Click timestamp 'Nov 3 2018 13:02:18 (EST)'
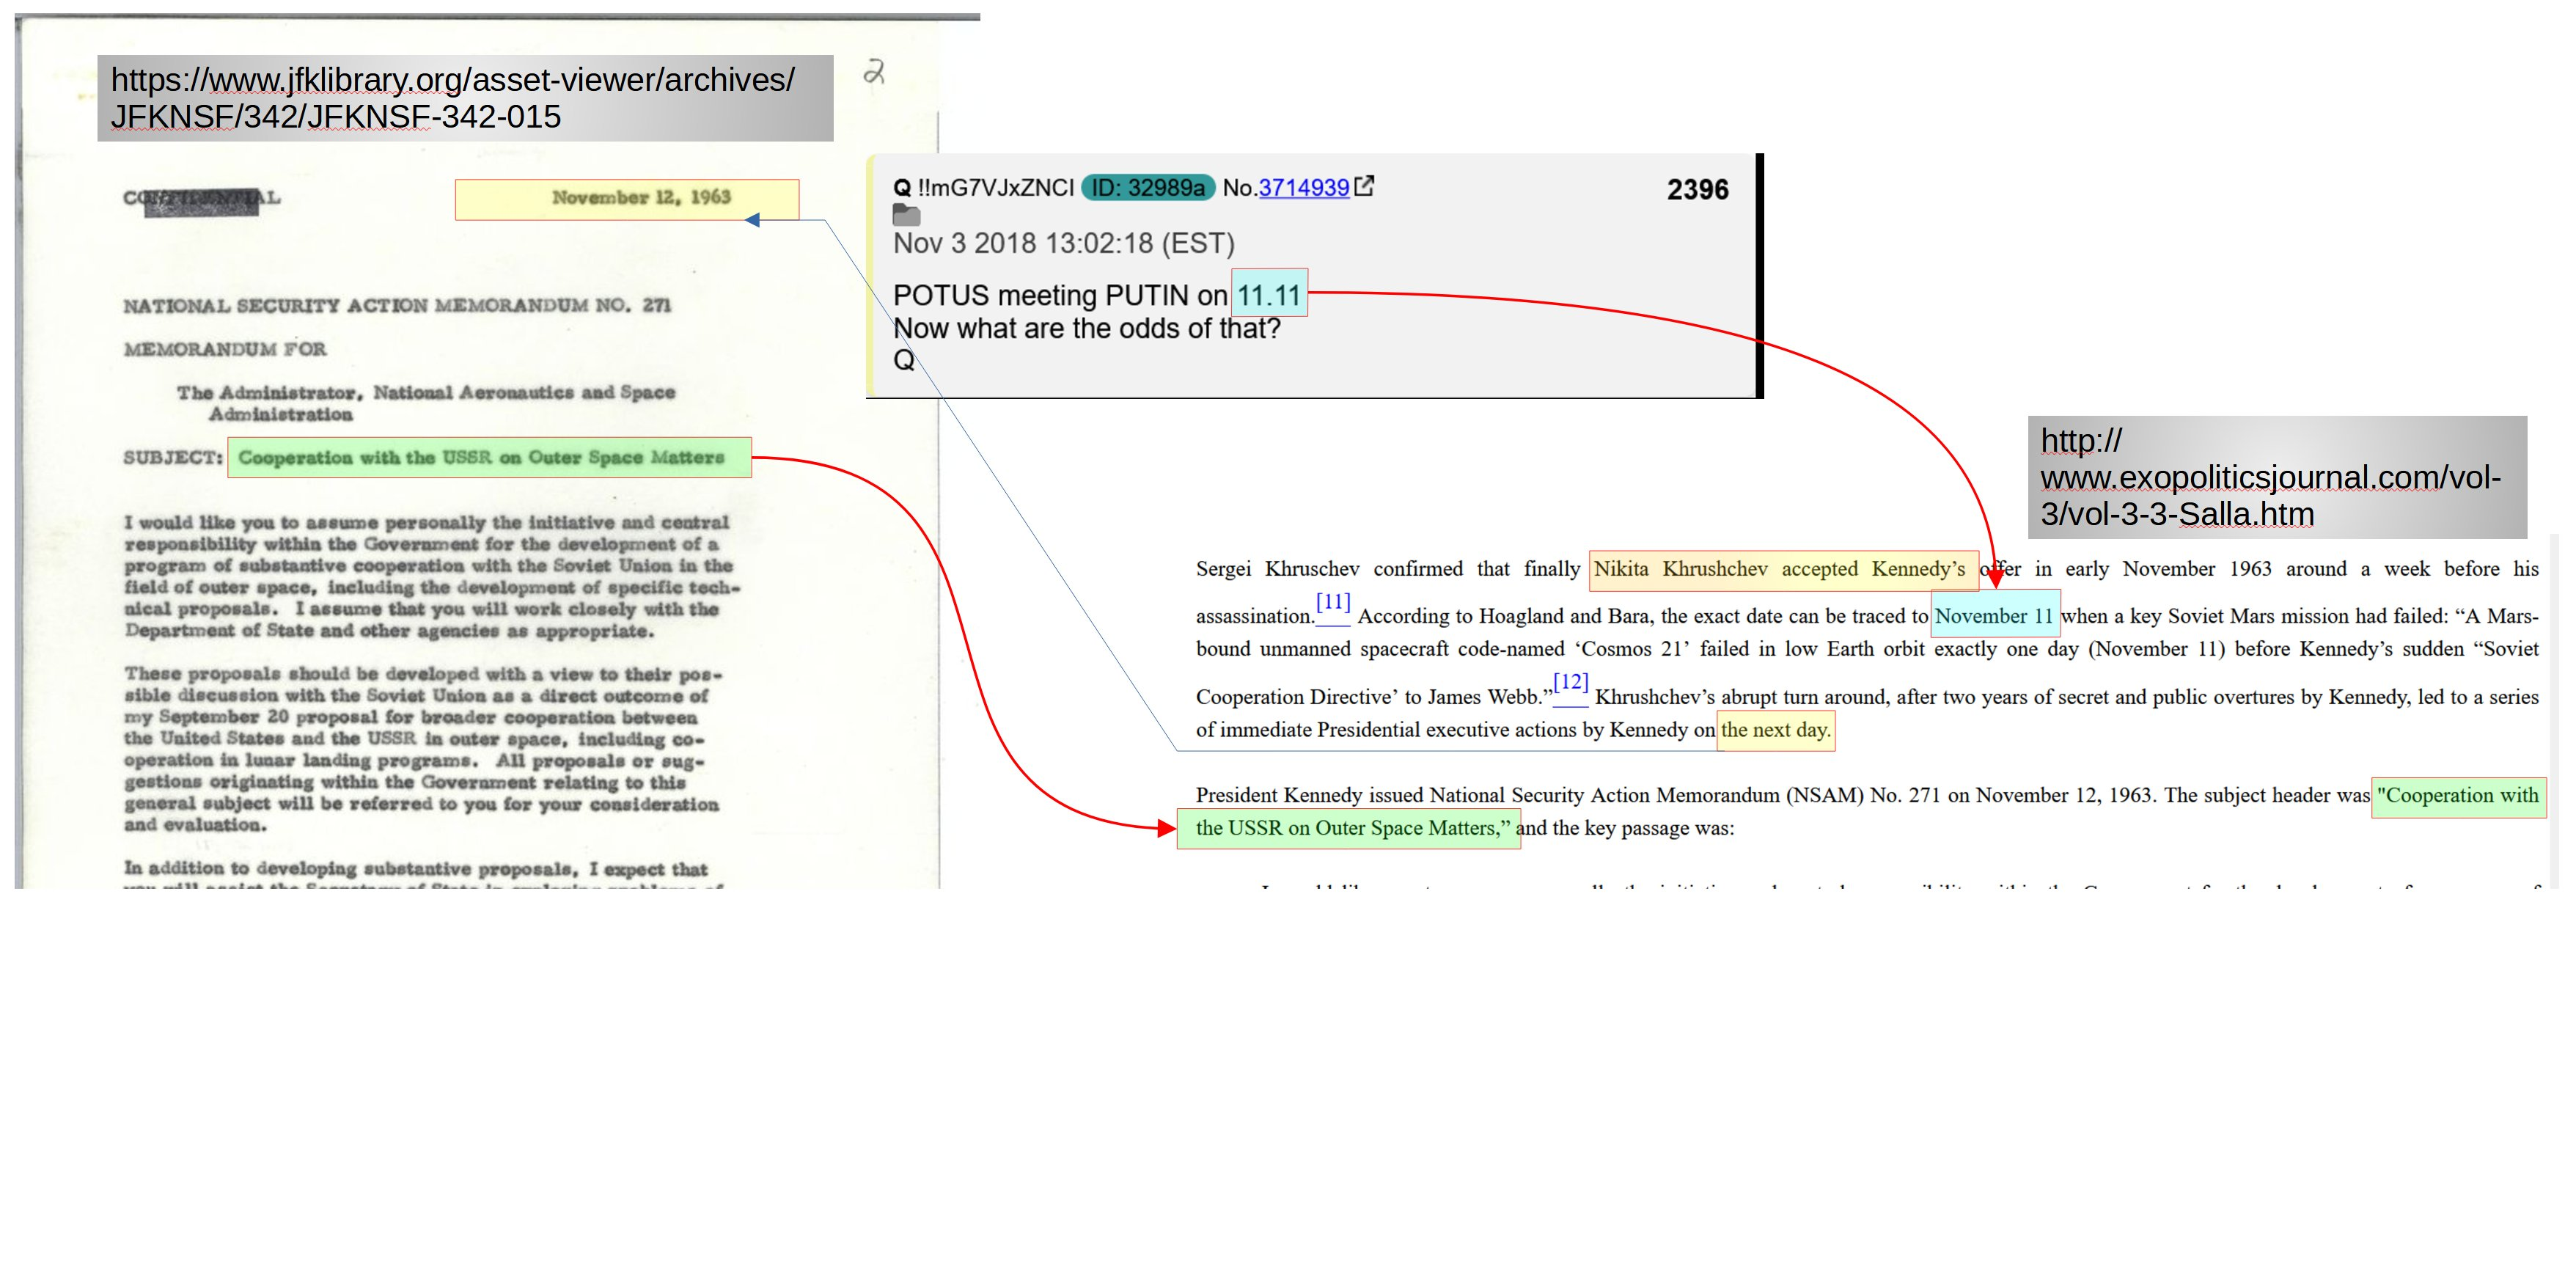 (x=1064, y=243)
